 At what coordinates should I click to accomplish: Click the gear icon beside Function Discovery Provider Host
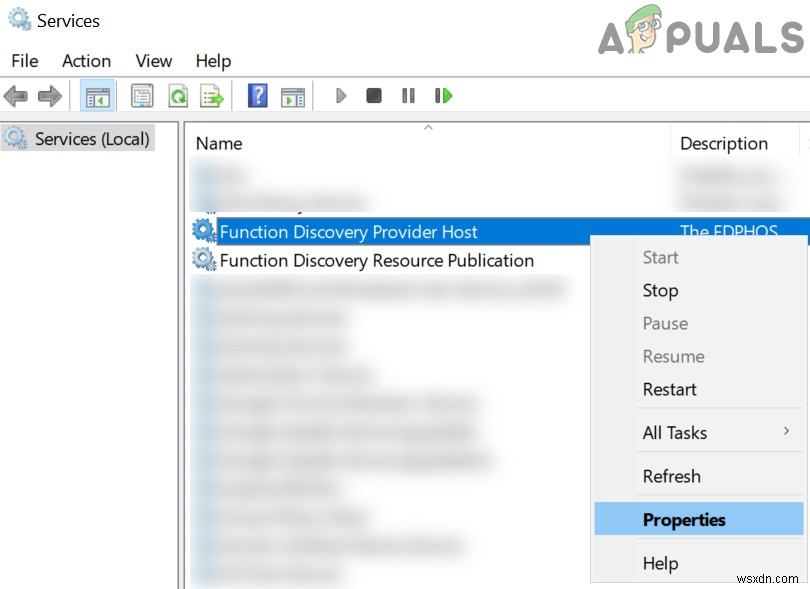204,231
